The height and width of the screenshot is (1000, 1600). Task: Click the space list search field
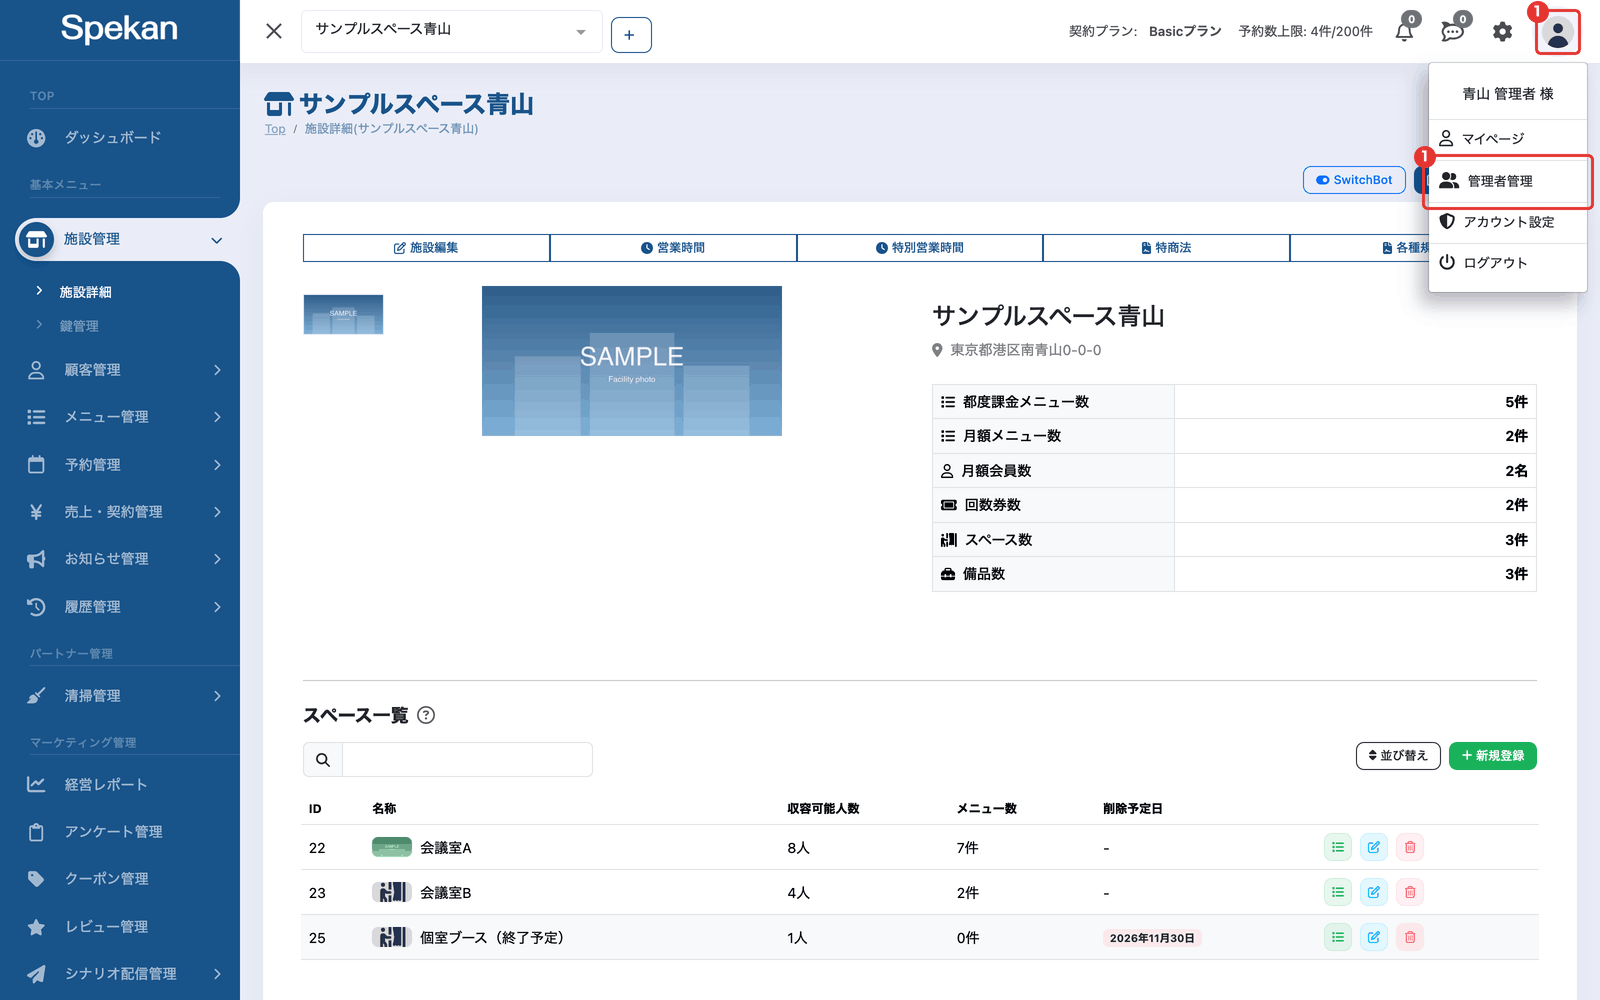[467, 760]
